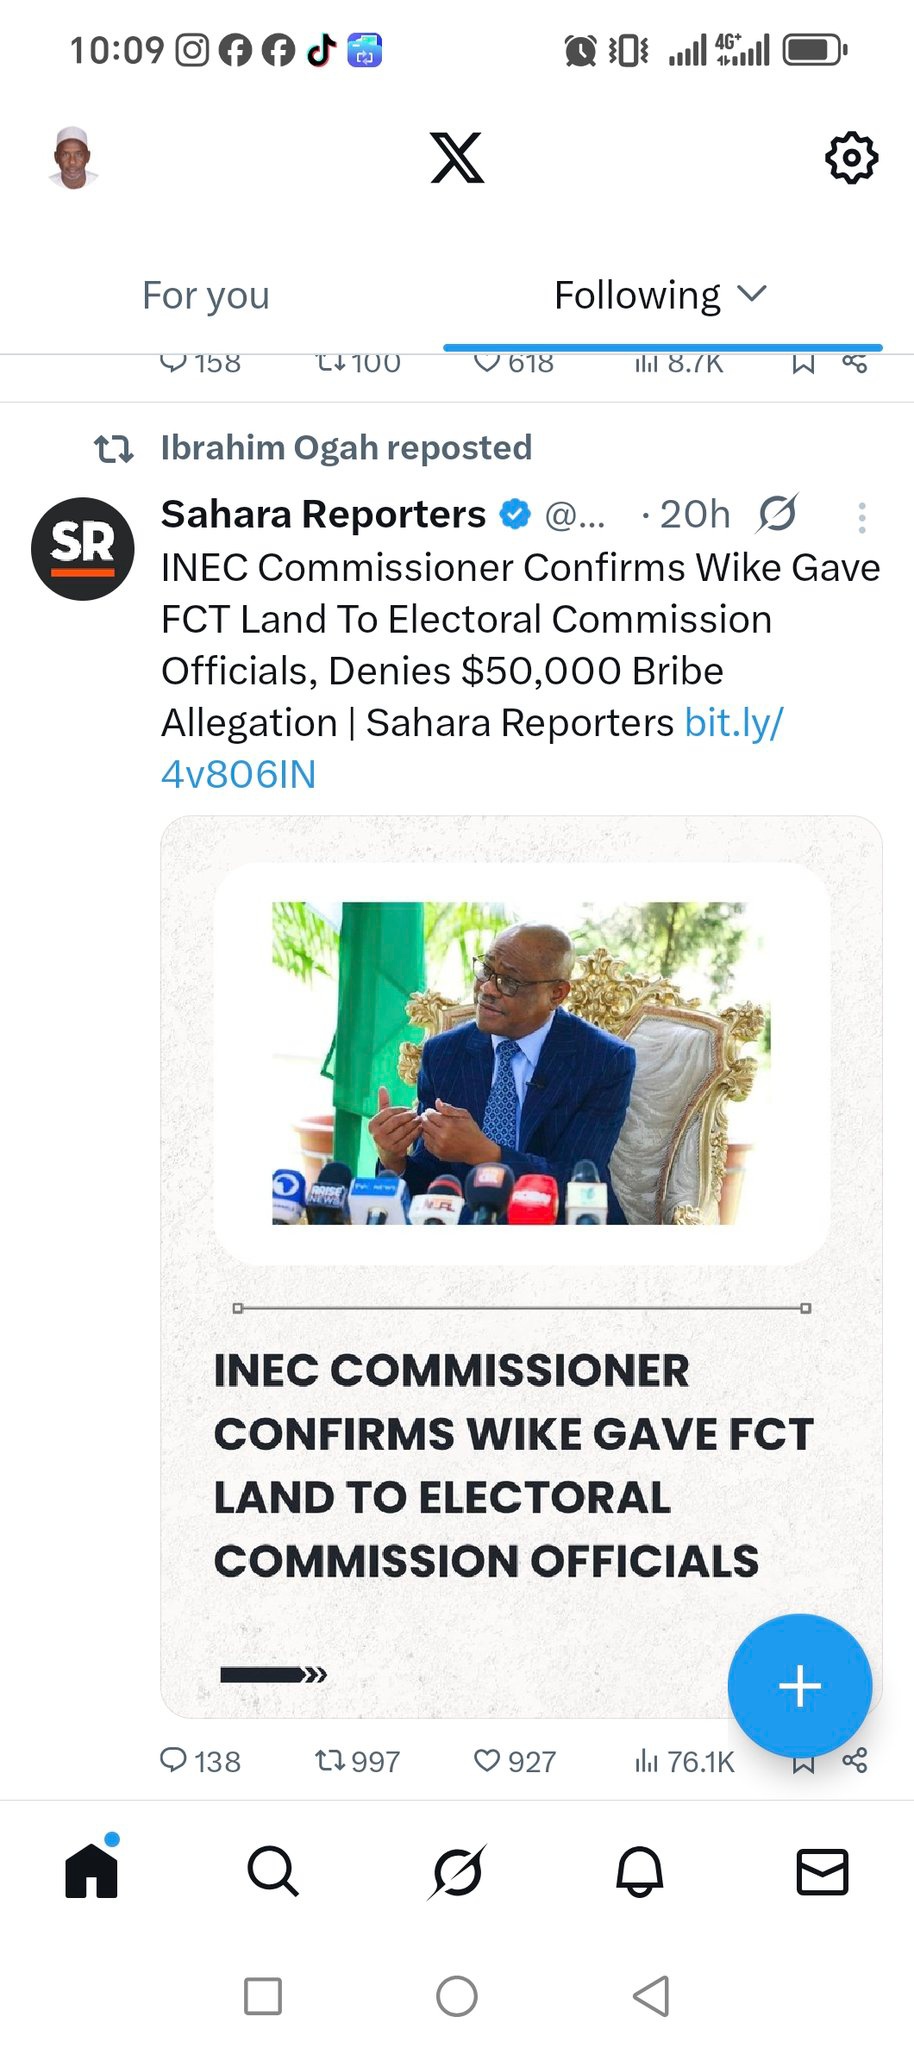This screenshot has width=914, height=2048.
Task: Open Messages envelope icon
Action: point(822,1872)
